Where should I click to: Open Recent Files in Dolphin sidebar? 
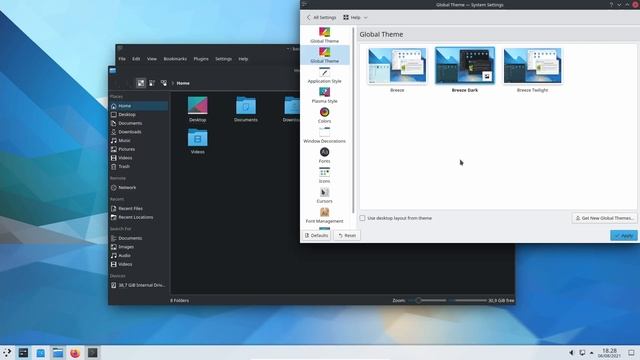[x=139, y=209]
